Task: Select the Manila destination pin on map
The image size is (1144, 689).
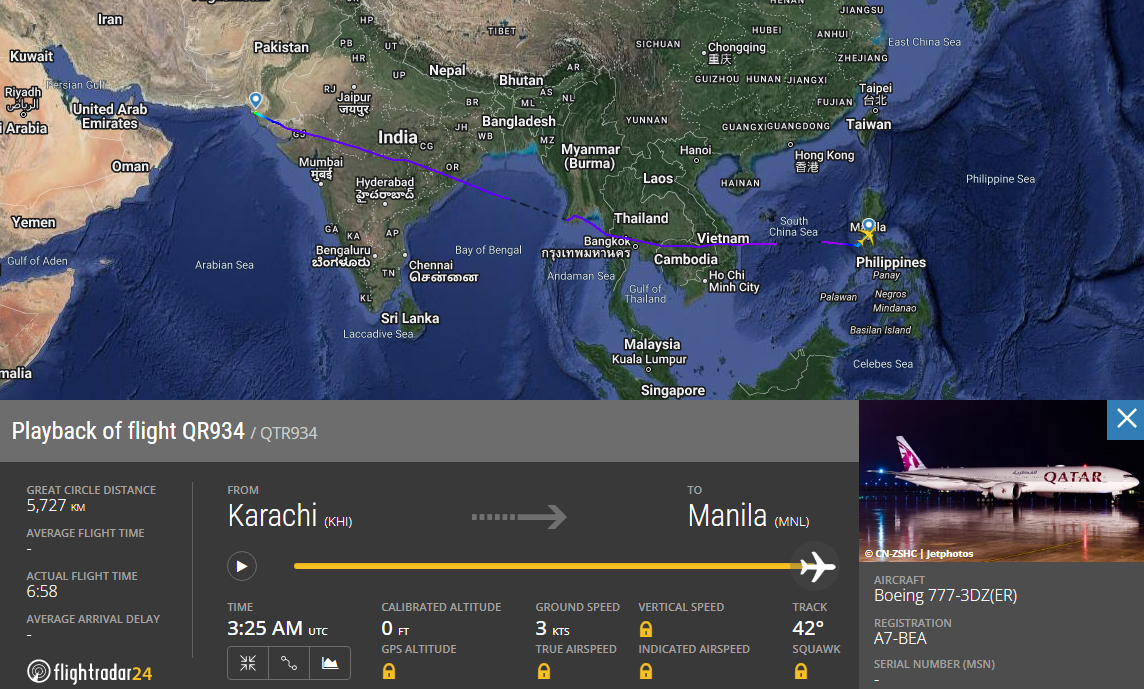Action: (868, 226)
